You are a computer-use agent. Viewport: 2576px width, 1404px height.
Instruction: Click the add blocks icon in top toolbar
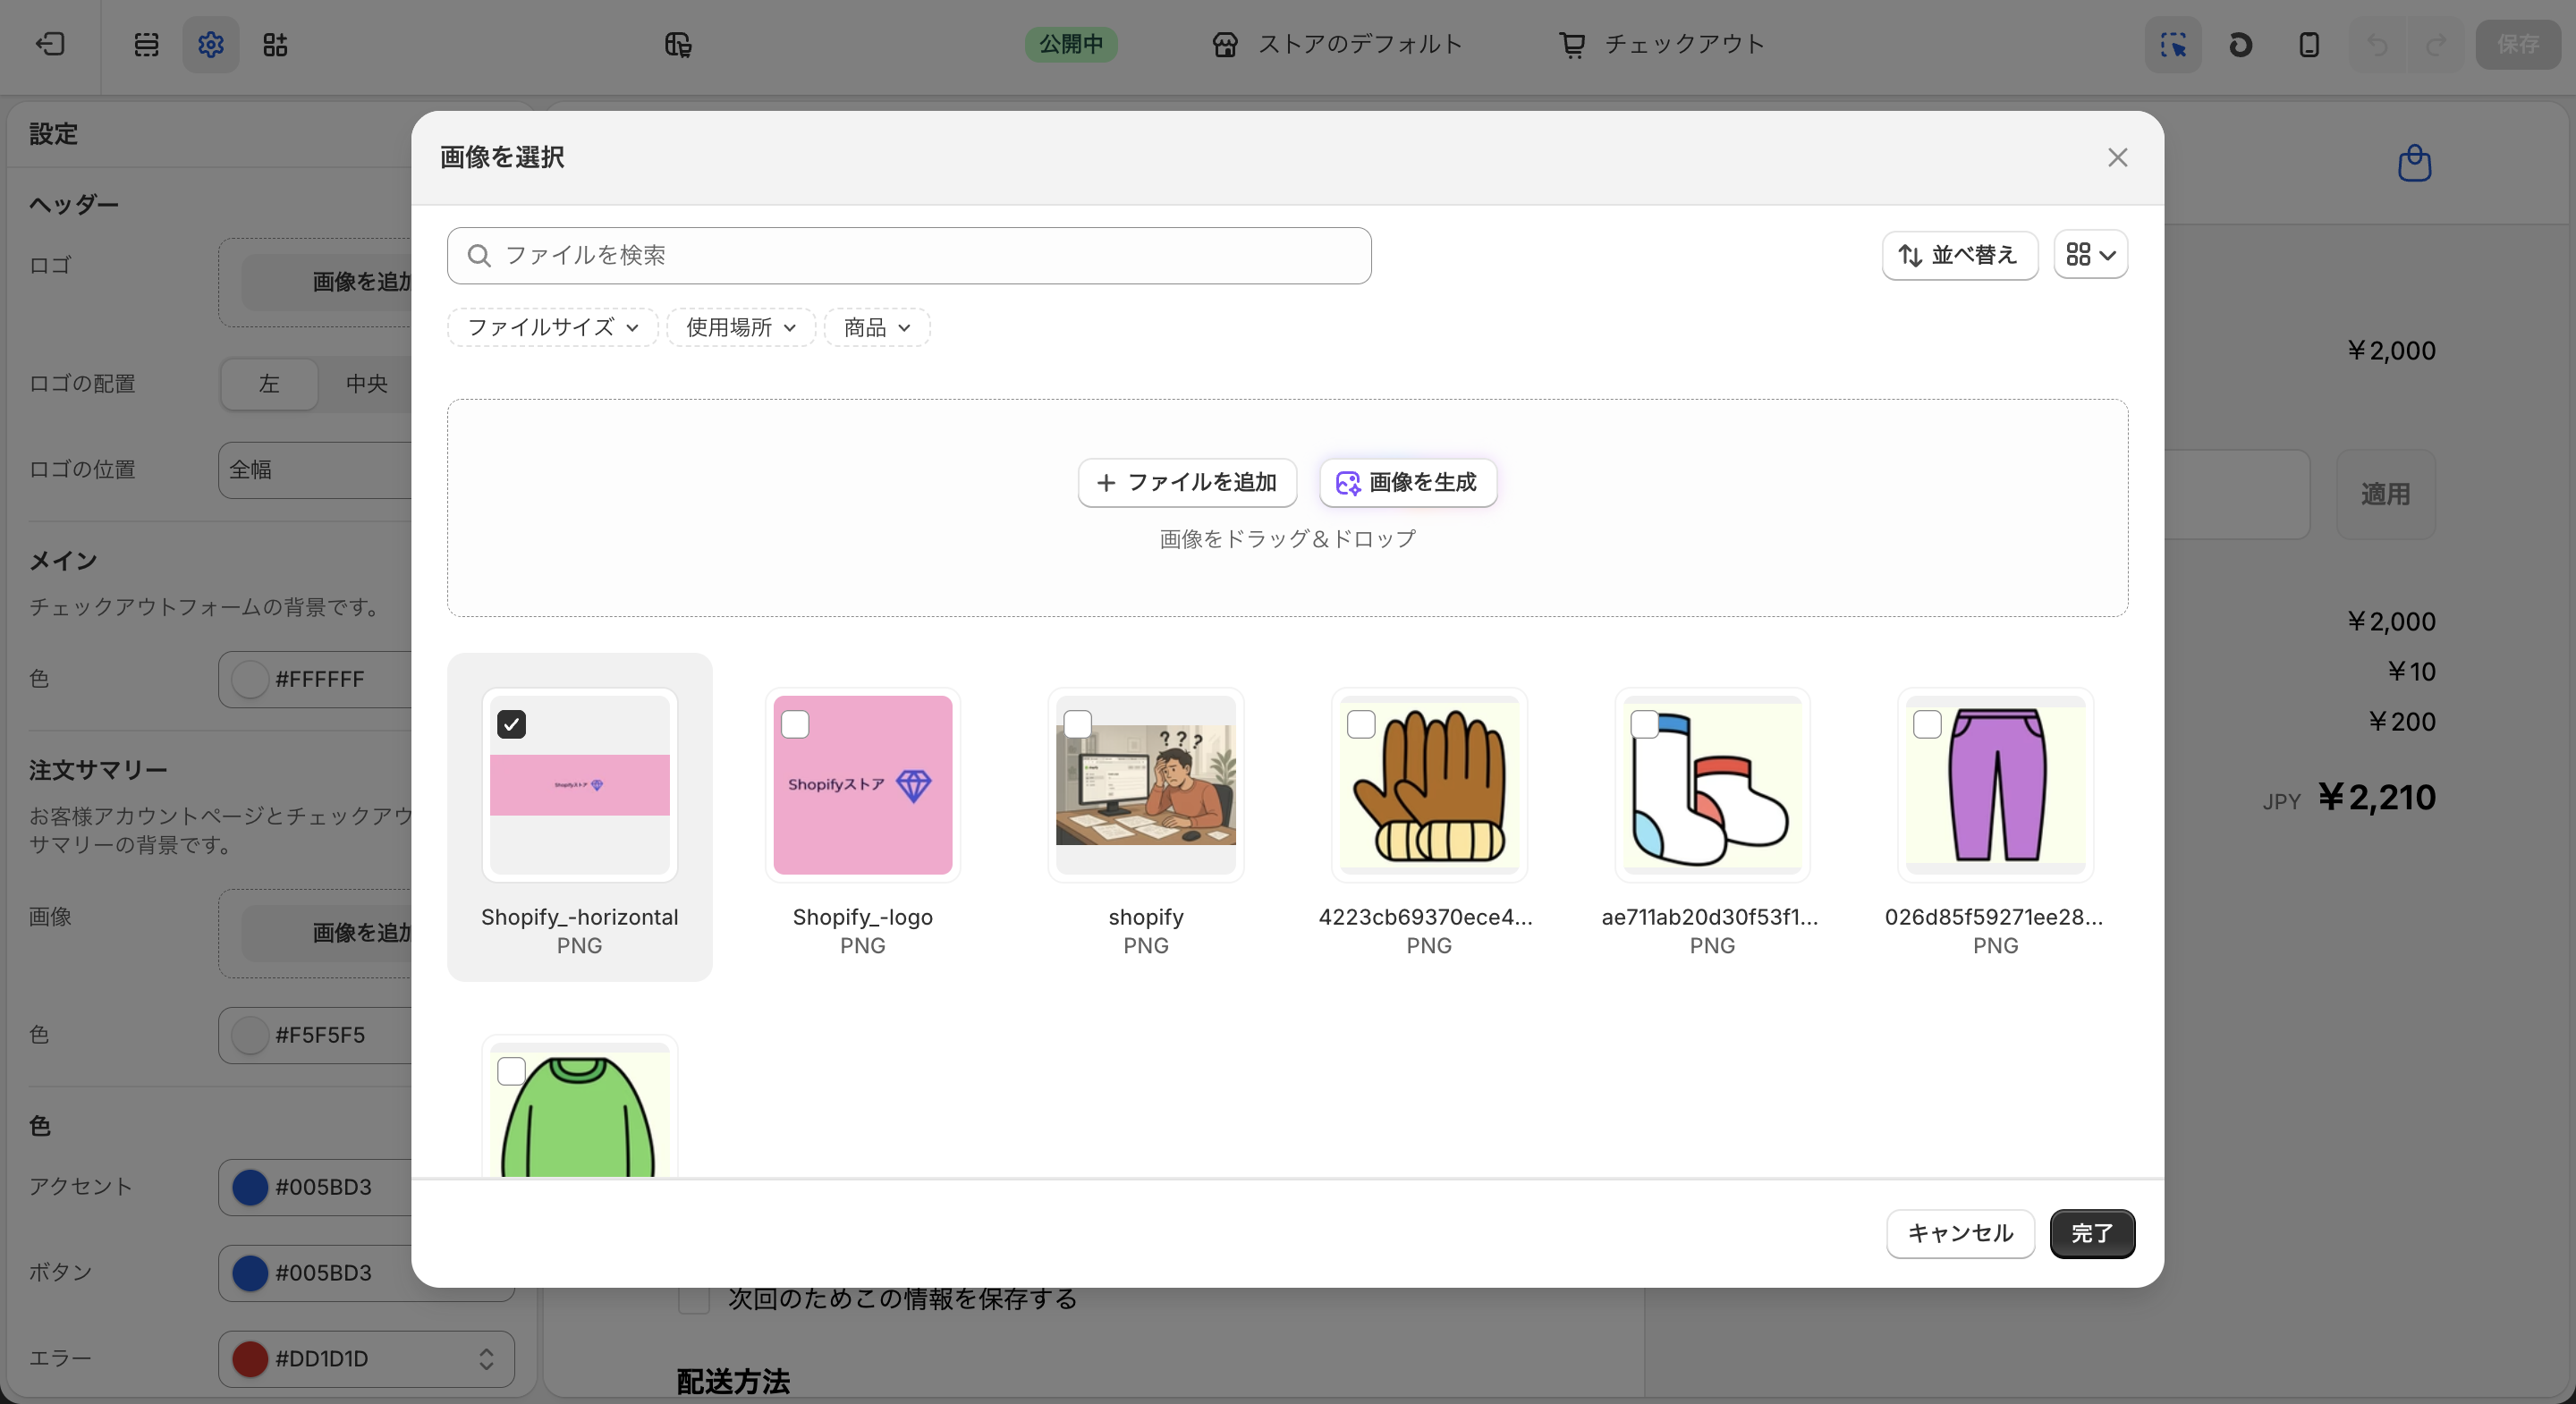[275, 45]
